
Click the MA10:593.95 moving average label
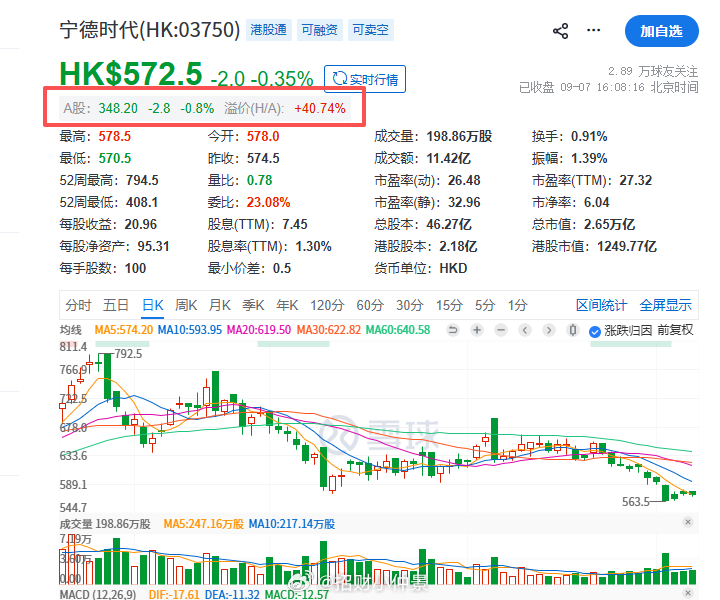point(190,330)
